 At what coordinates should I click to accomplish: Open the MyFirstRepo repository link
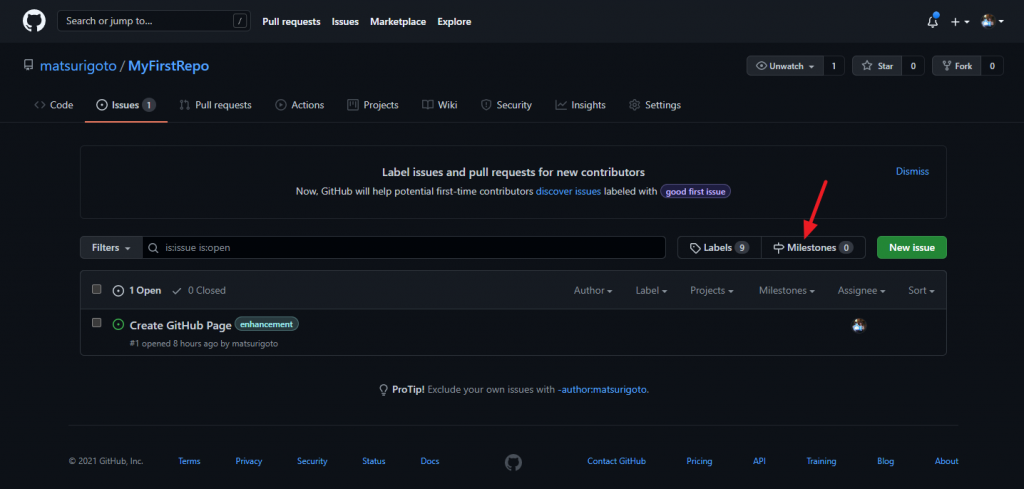(x=168, y=66)
